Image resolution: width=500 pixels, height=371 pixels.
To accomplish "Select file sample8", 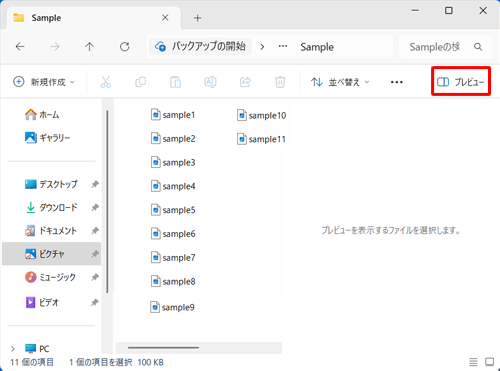I will click(173, 281).
